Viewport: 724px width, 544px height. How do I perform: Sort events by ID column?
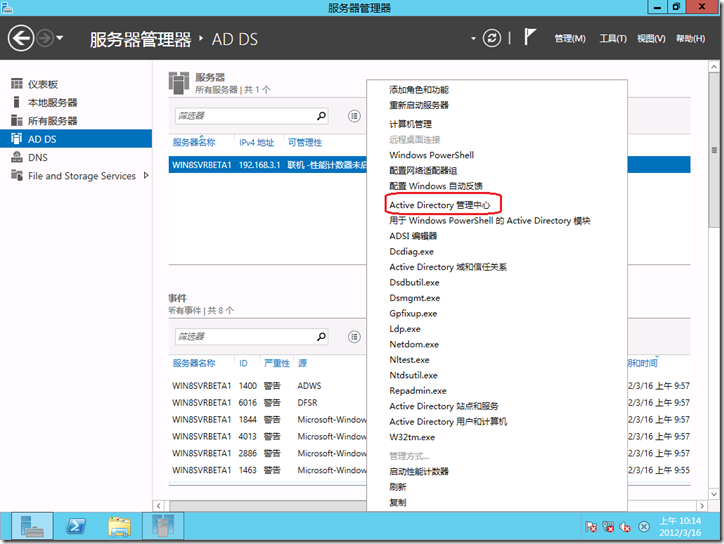point(243,363)
